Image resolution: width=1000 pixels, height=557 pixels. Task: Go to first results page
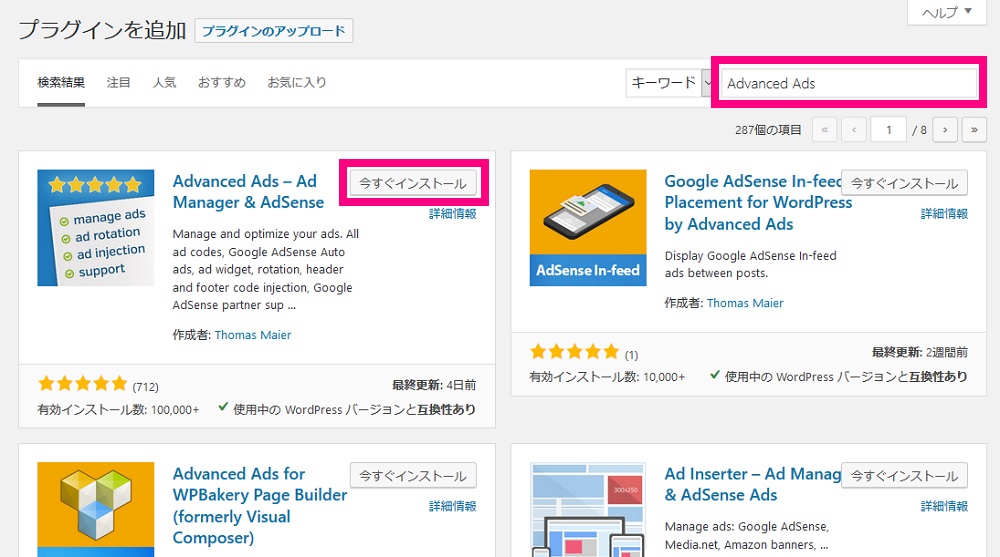[825, 130]
